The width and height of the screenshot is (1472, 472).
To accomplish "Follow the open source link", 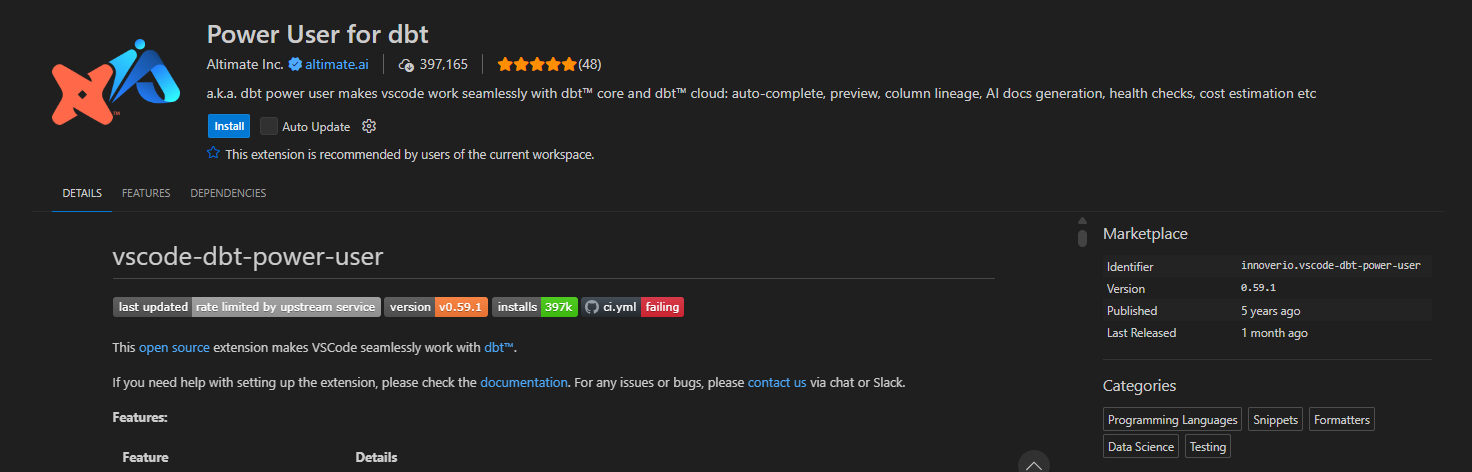I will click(x=174, y=348).
